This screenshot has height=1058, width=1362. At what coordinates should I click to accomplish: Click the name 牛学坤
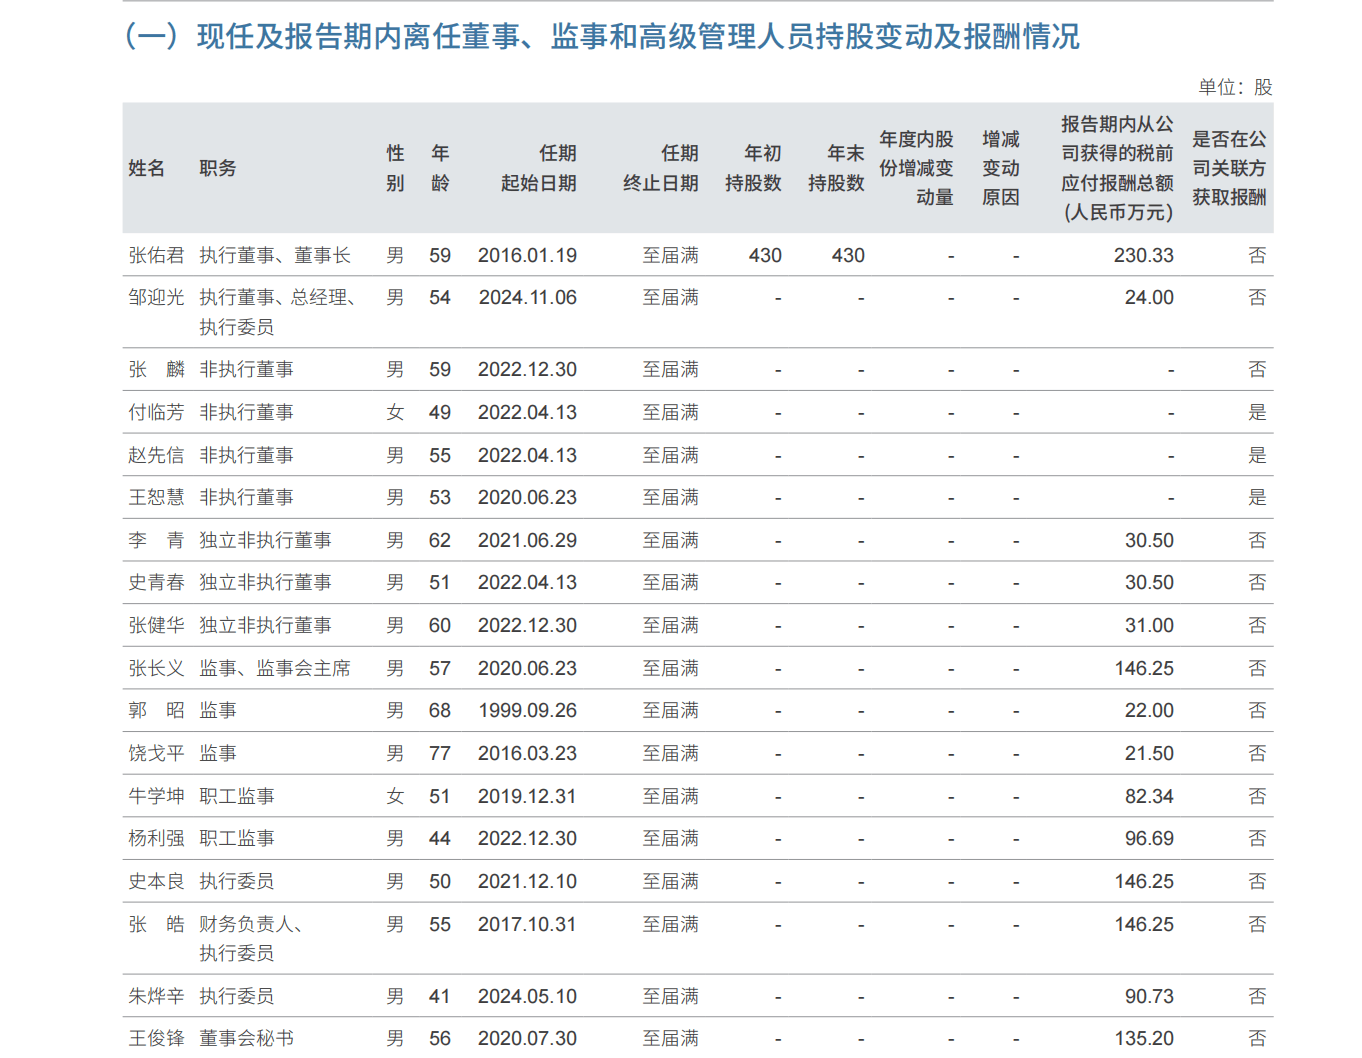click(x=156, y=796)
